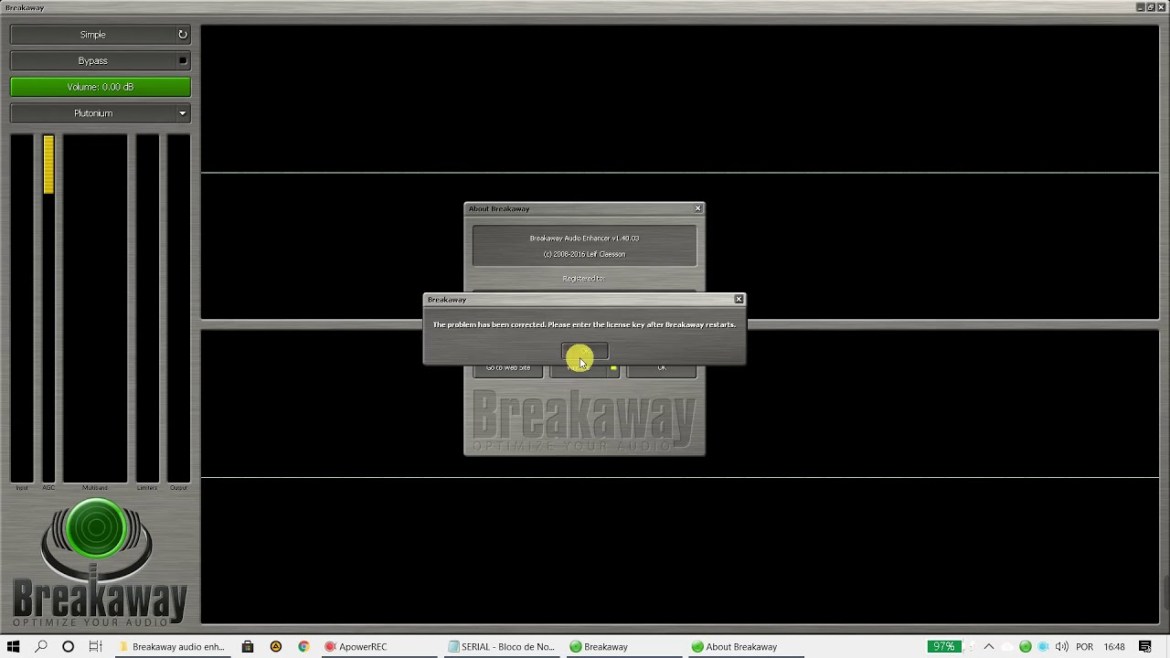The width and height of the screenshot is (1170, 658).
Task: Expand the Plutonium preset dropdown
Action: pyautogui.click(x=182, y=114)
